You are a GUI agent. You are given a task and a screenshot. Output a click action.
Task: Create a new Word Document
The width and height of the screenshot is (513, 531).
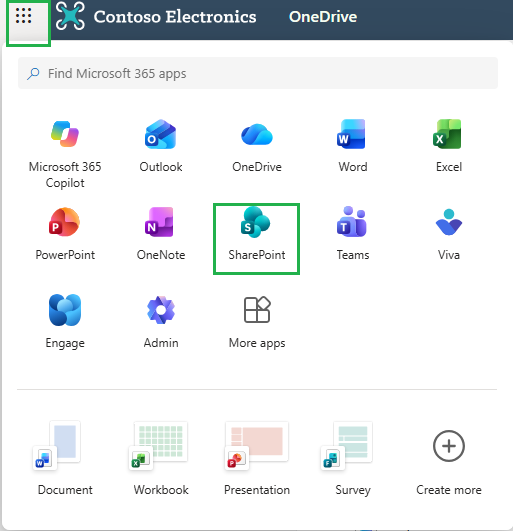[x=65, y=459]
